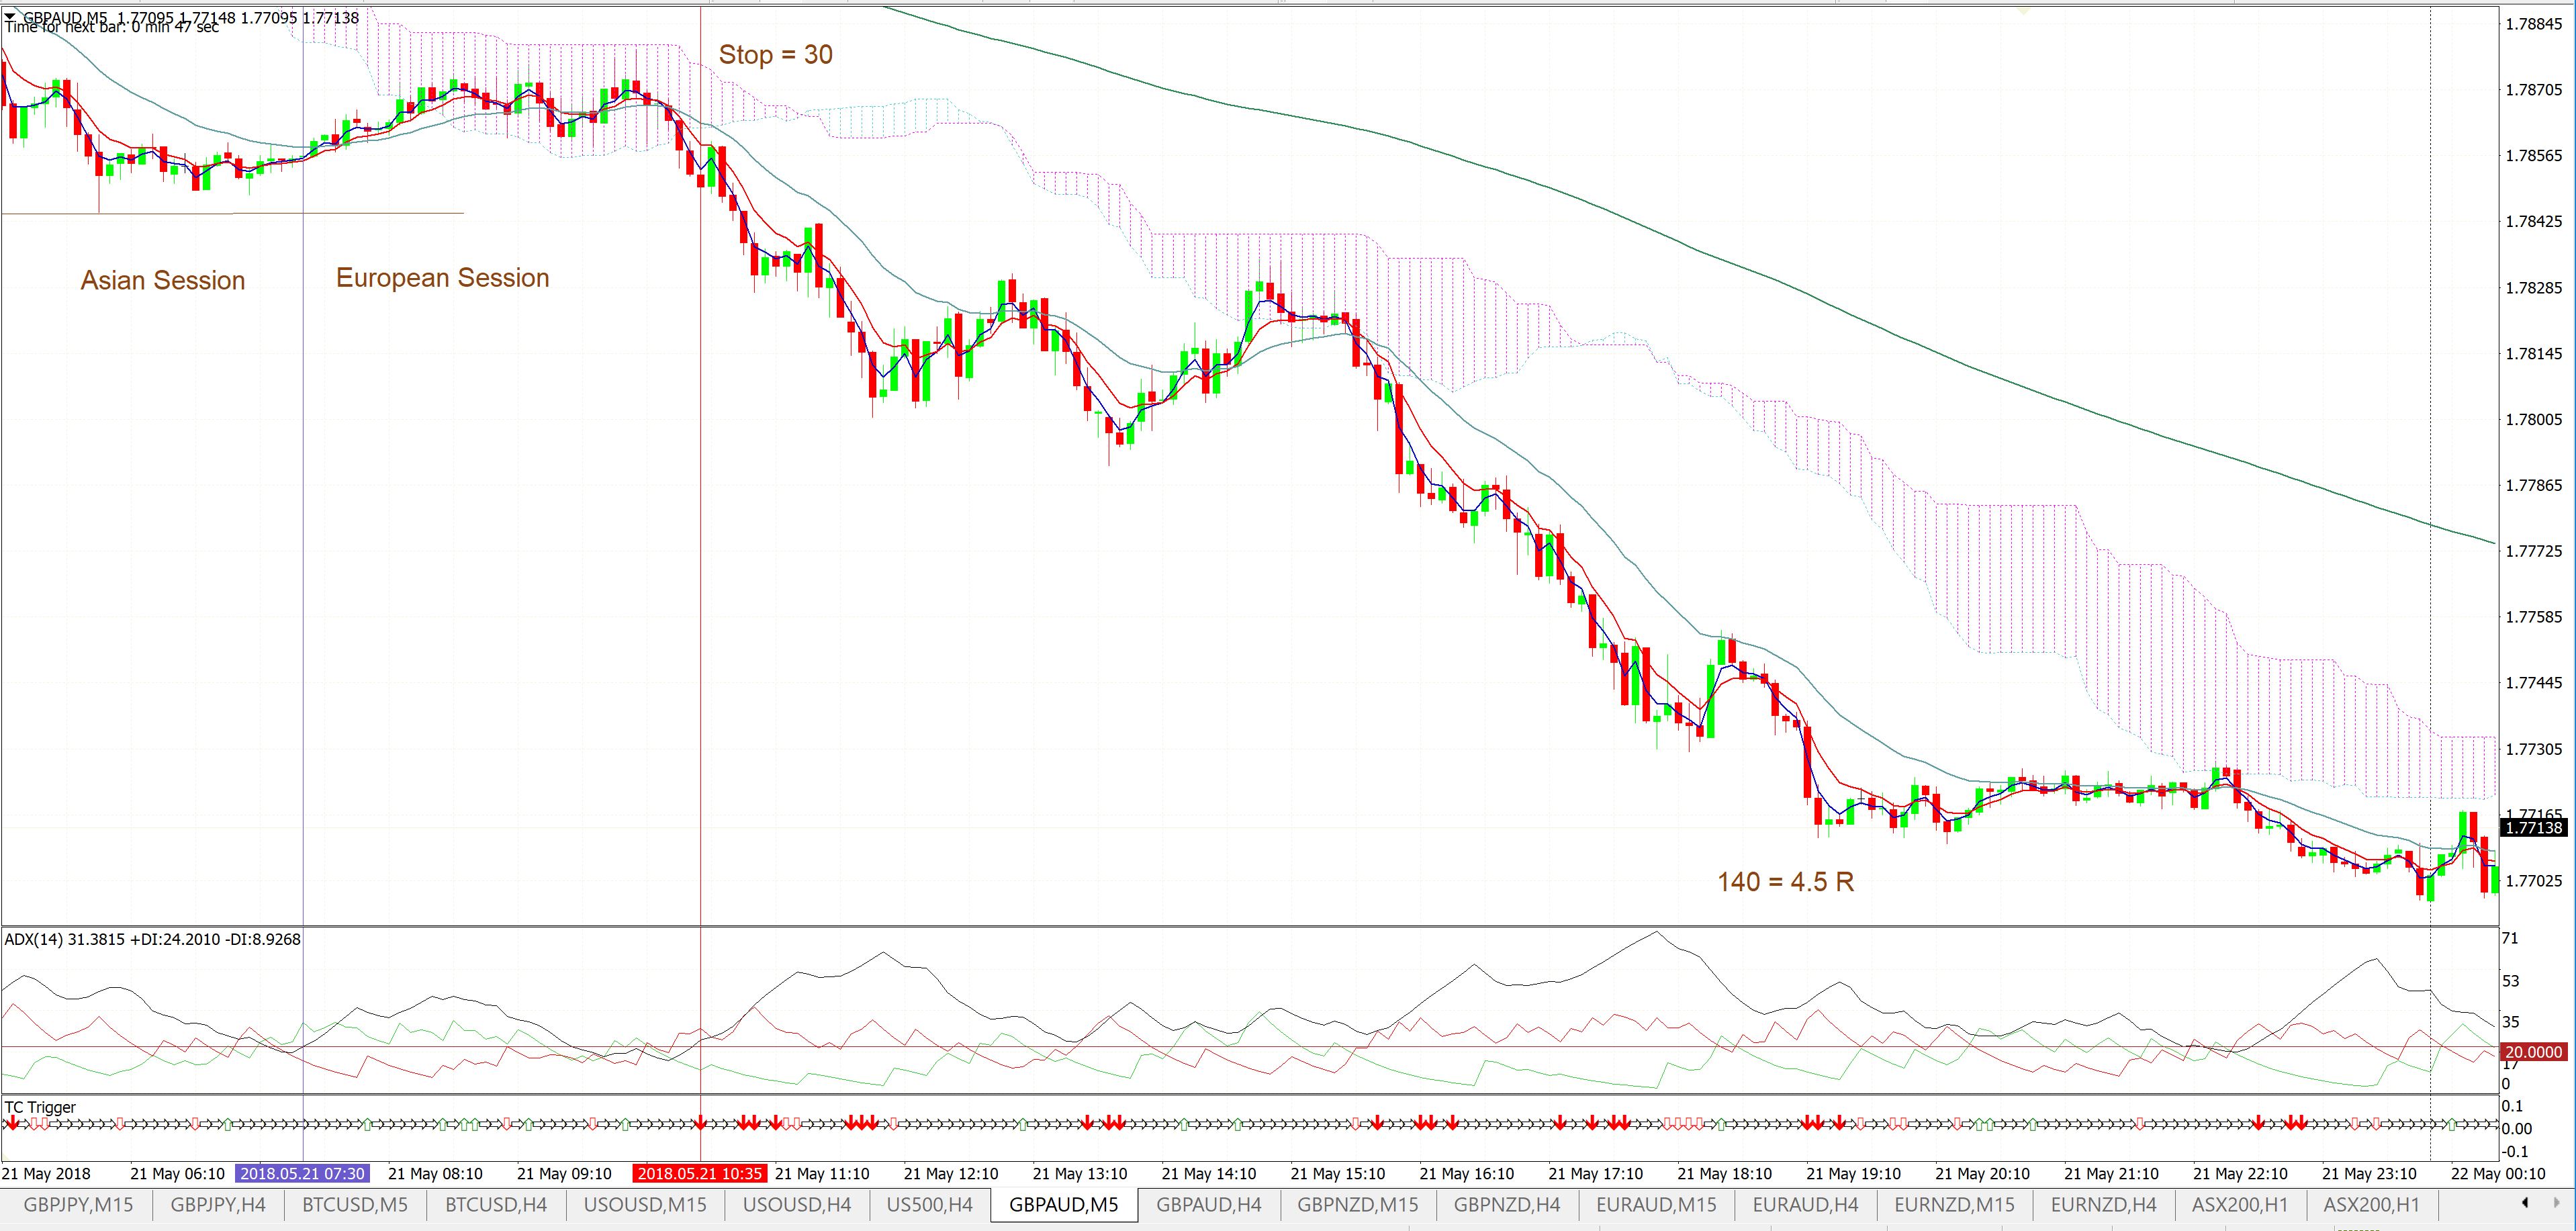The image size is (2576, 1231).
Task: Click the 1.77305 price axis label
Action: [2534, 749]
